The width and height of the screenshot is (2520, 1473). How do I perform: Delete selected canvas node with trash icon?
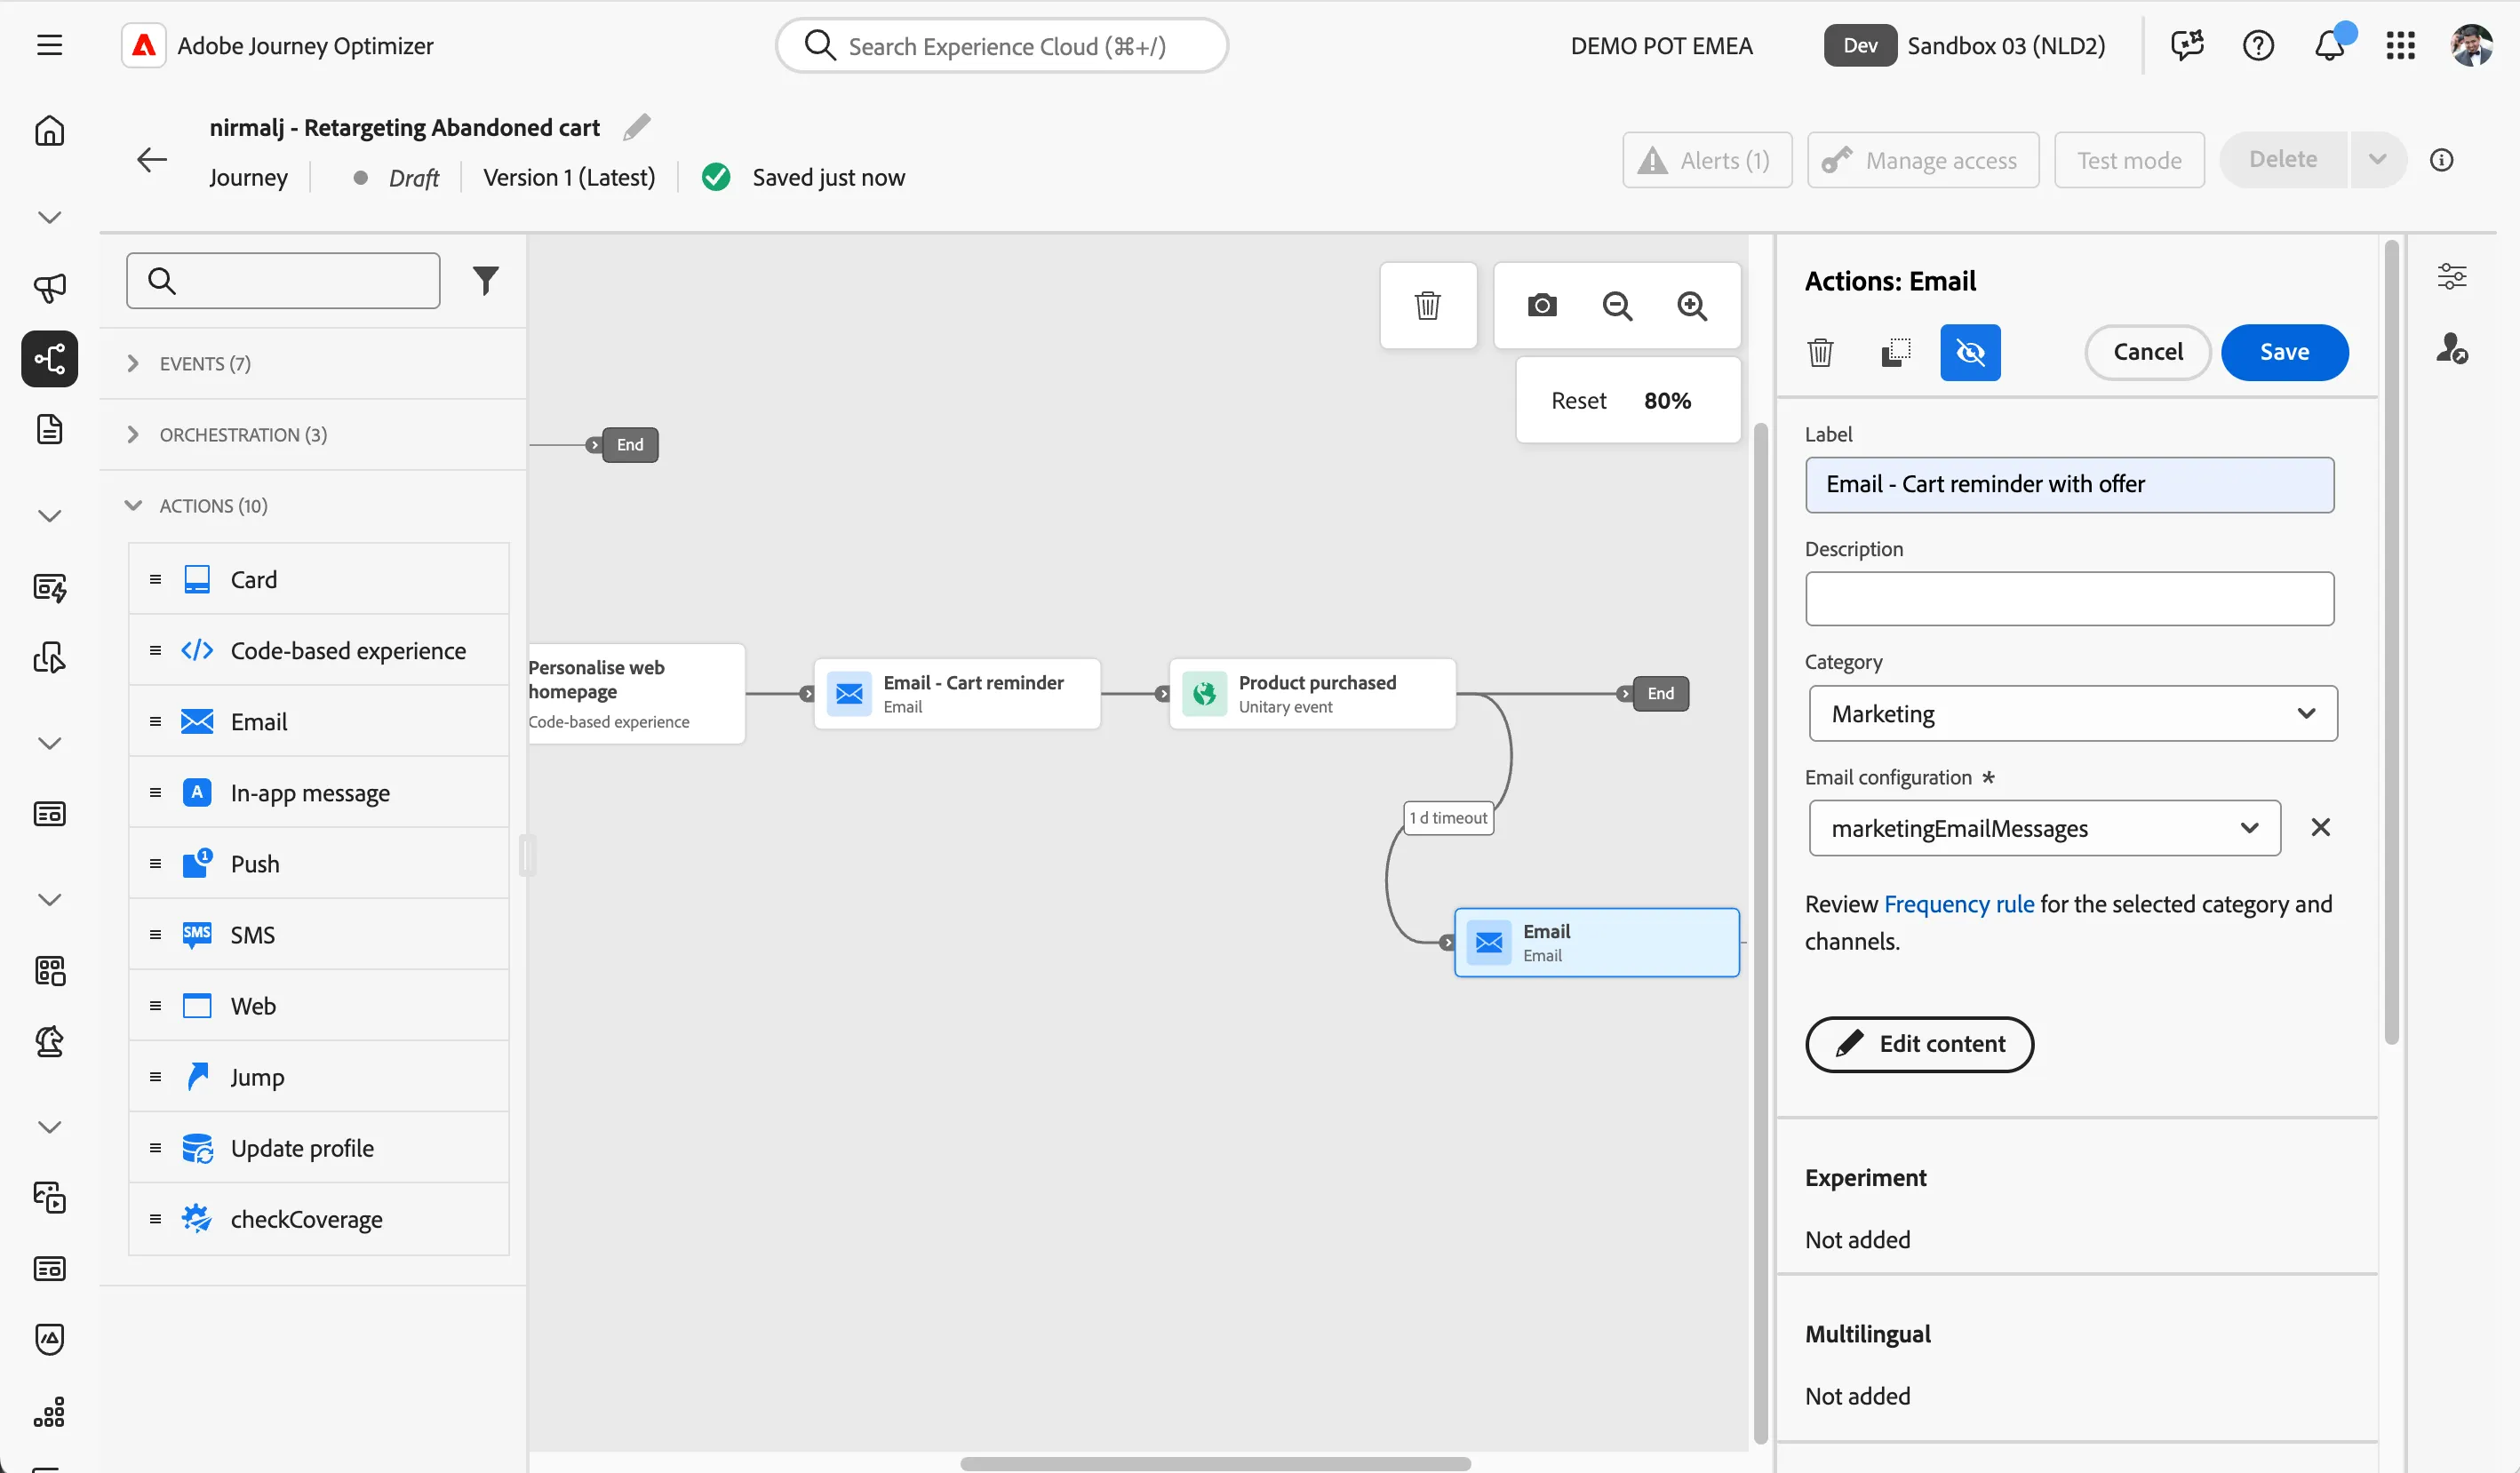1427,305
